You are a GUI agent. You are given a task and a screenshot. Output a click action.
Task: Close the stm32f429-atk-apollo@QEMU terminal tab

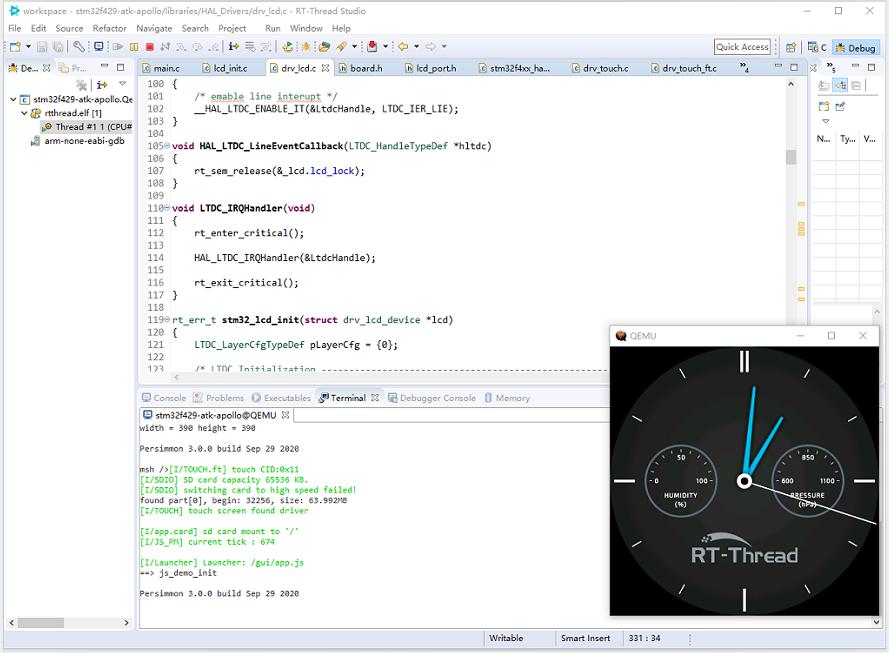click(x=285, y=415)
